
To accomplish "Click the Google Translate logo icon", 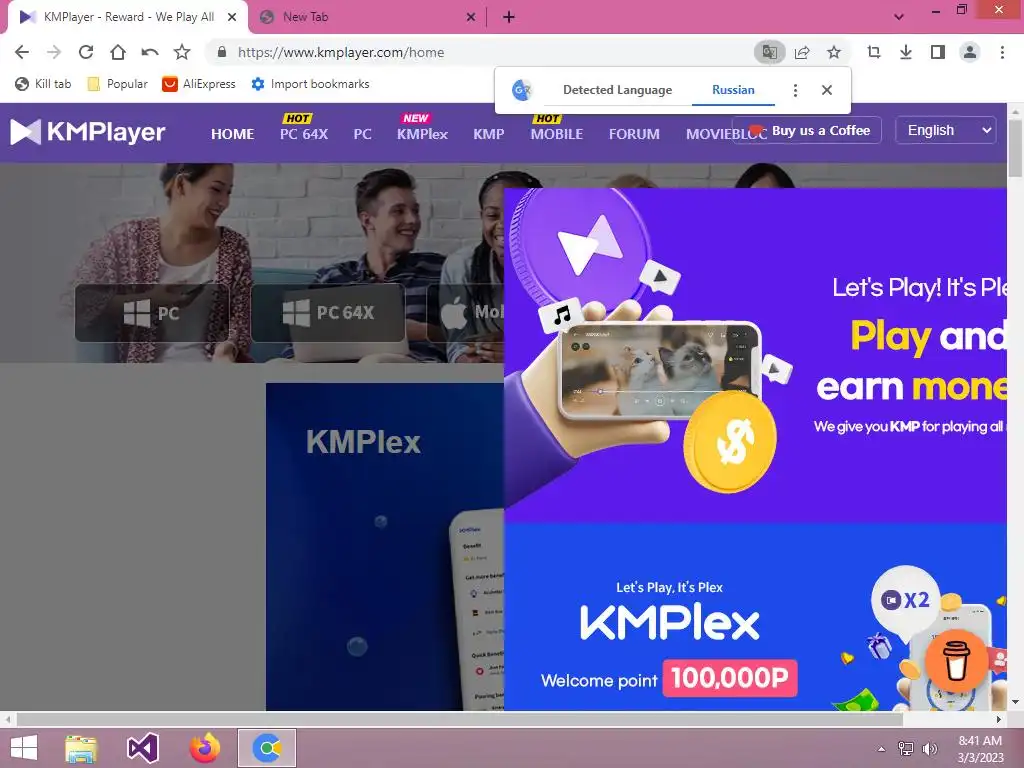I will coord(522,90).
